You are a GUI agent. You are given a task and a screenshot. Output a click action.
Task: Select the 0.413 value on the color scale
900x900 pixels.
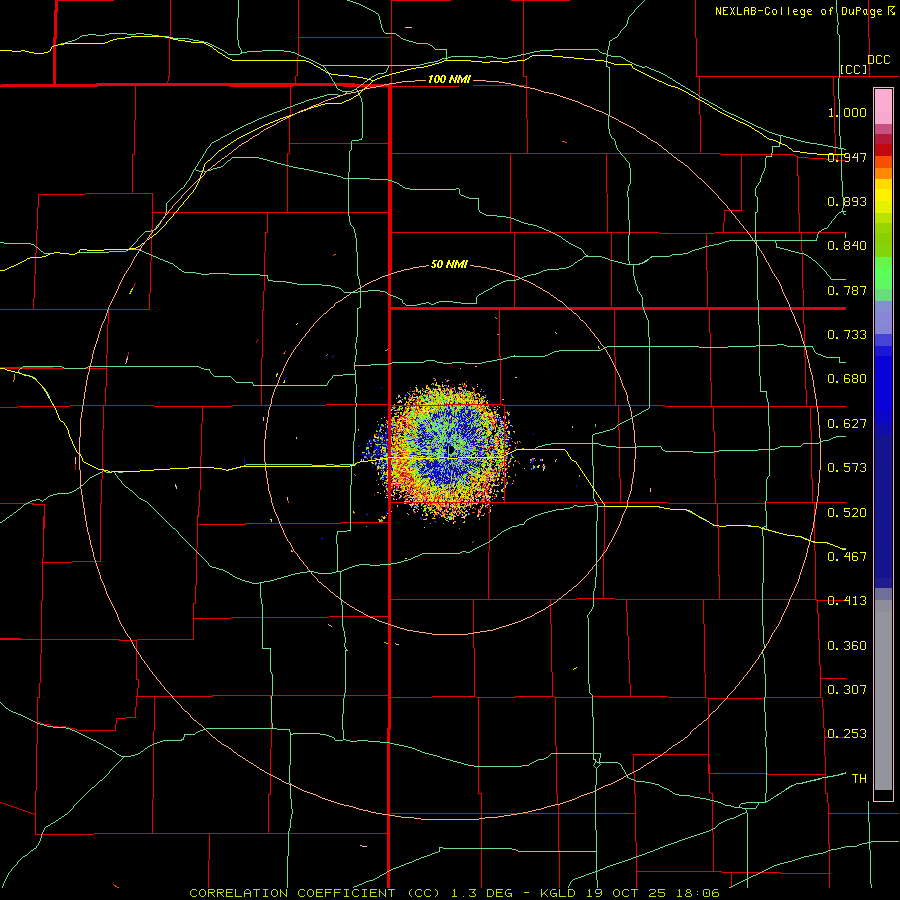click(x=847, y=601)
